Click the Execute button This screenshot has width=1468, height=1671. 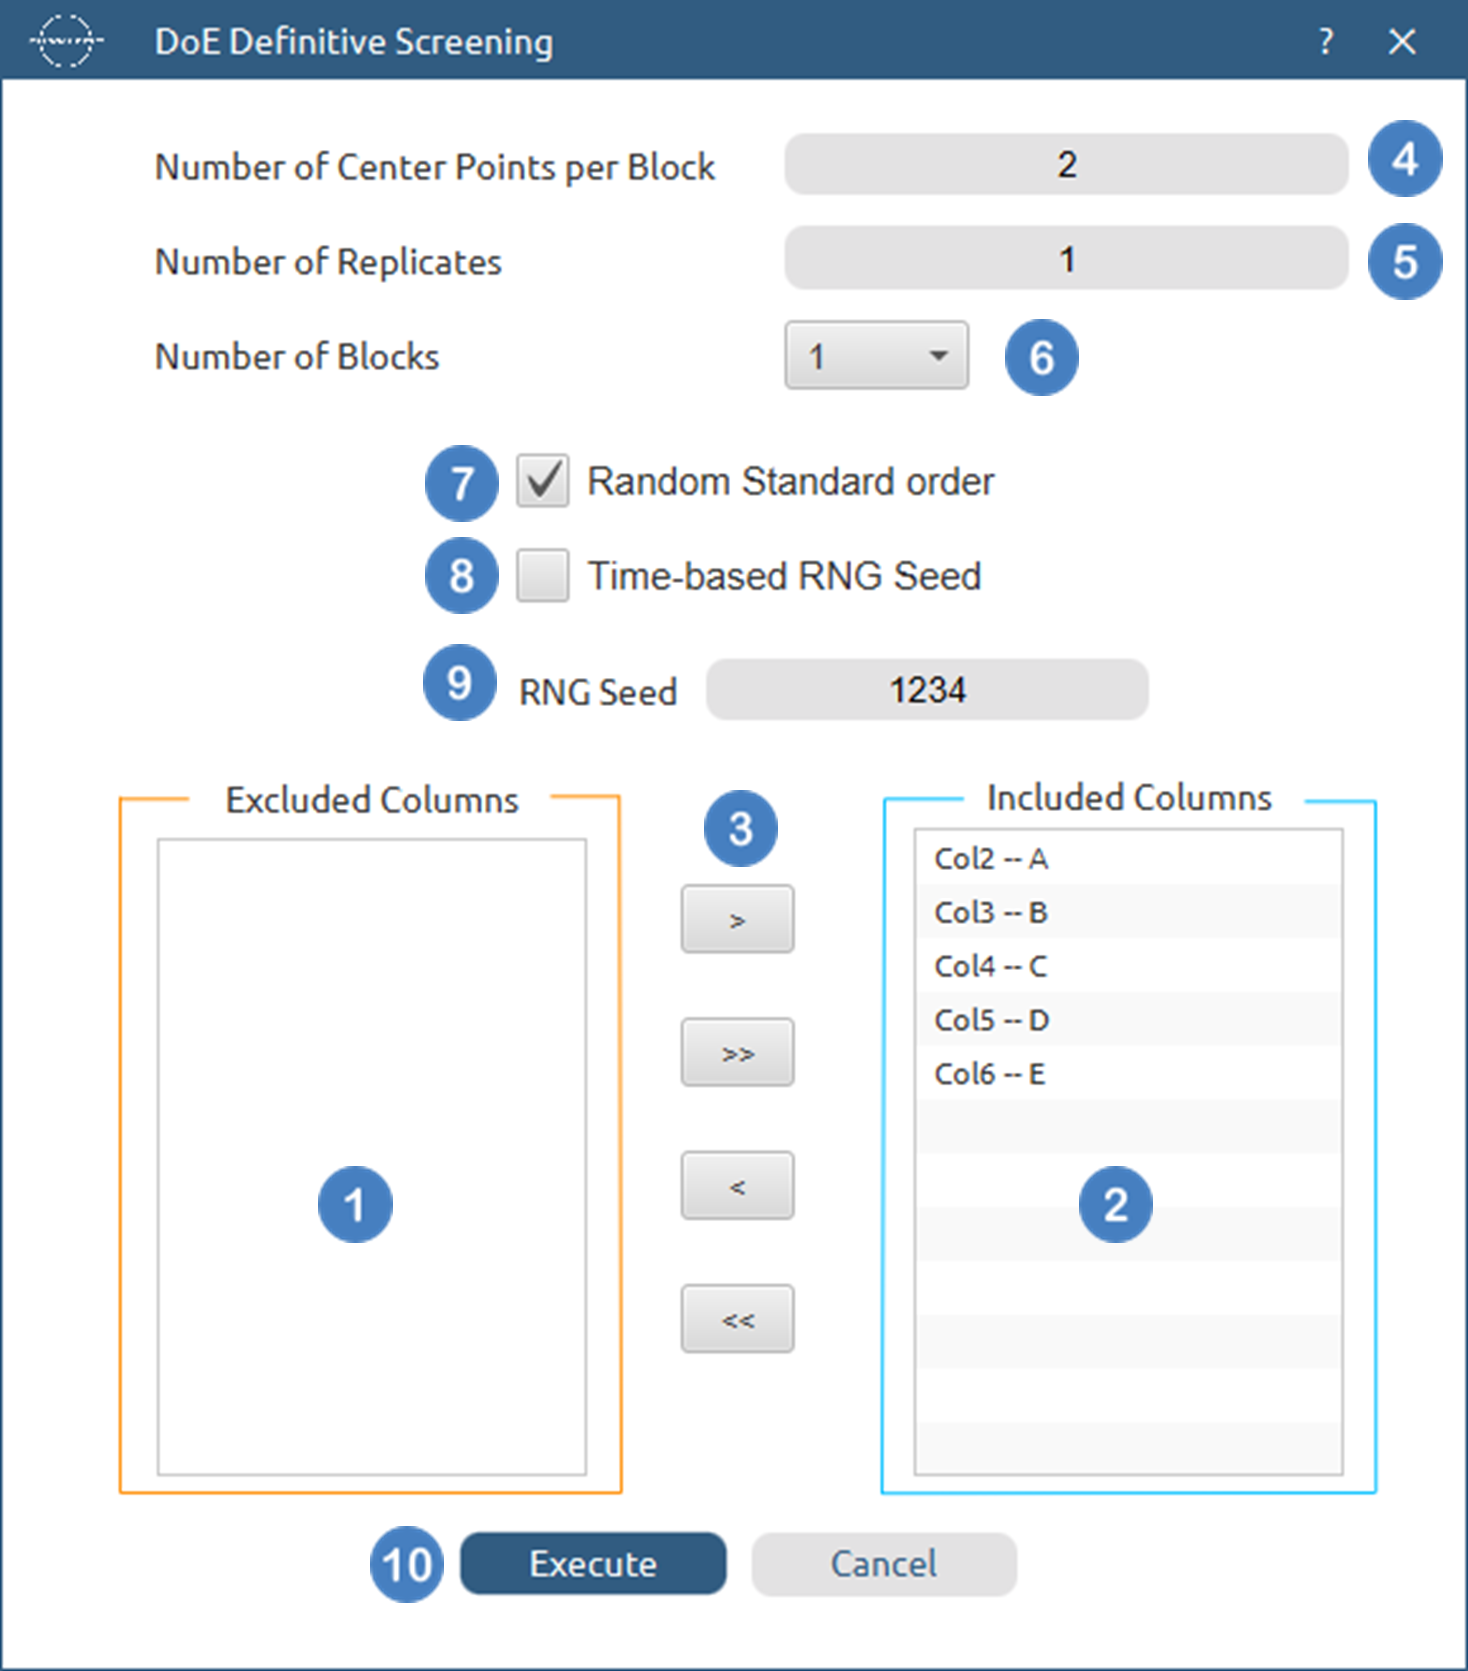pyautogui.click(x=593, y=1563)
